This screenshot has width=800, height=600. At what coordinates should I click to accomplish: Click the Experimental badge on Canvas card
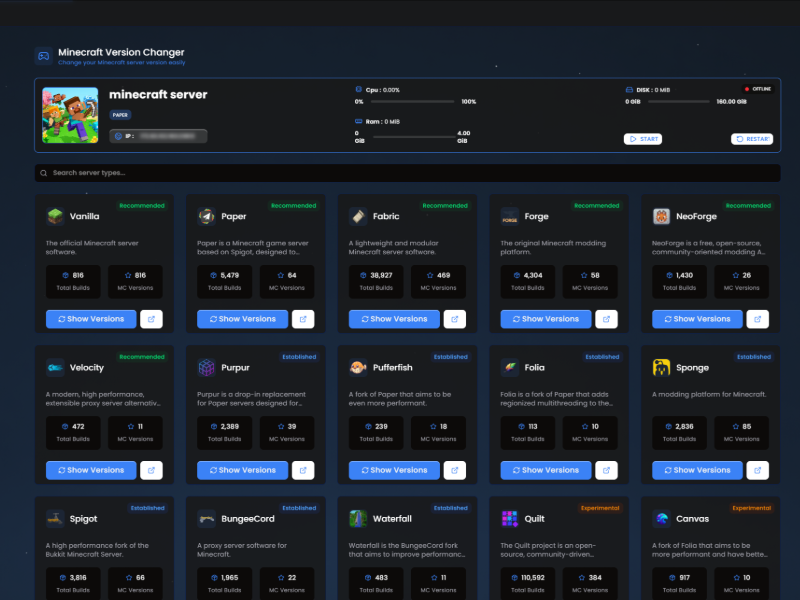pos(752,508)
